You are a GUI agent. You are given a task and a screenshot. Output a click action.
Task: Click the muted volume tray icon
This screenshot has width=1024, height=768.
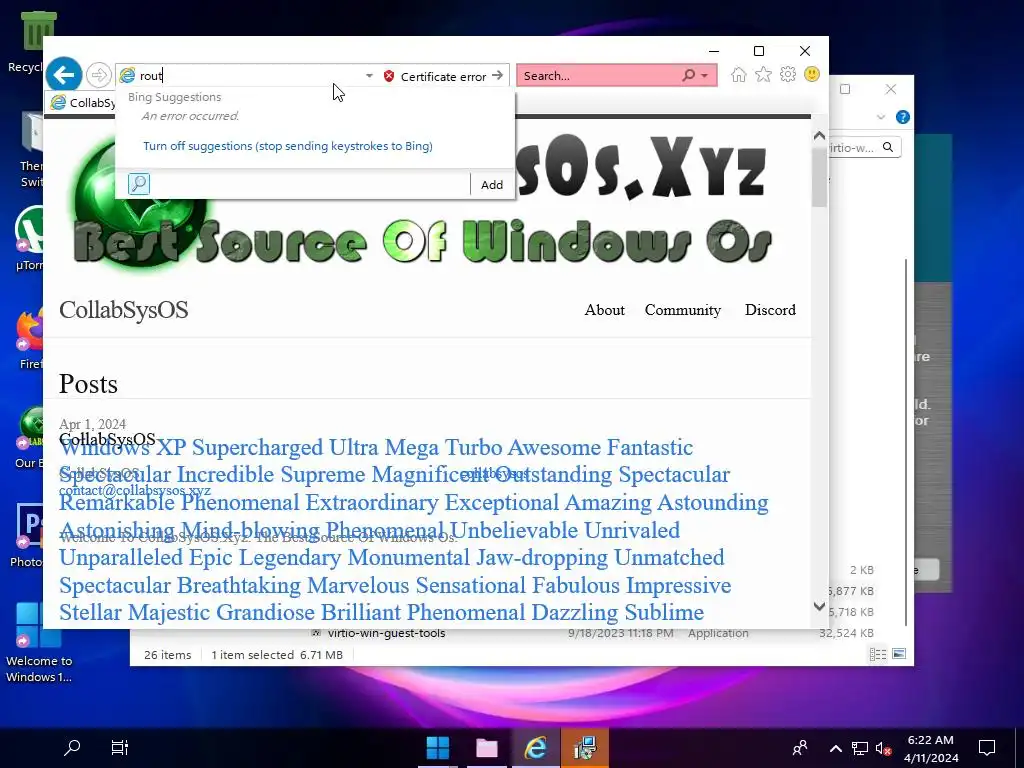point(884,748)
